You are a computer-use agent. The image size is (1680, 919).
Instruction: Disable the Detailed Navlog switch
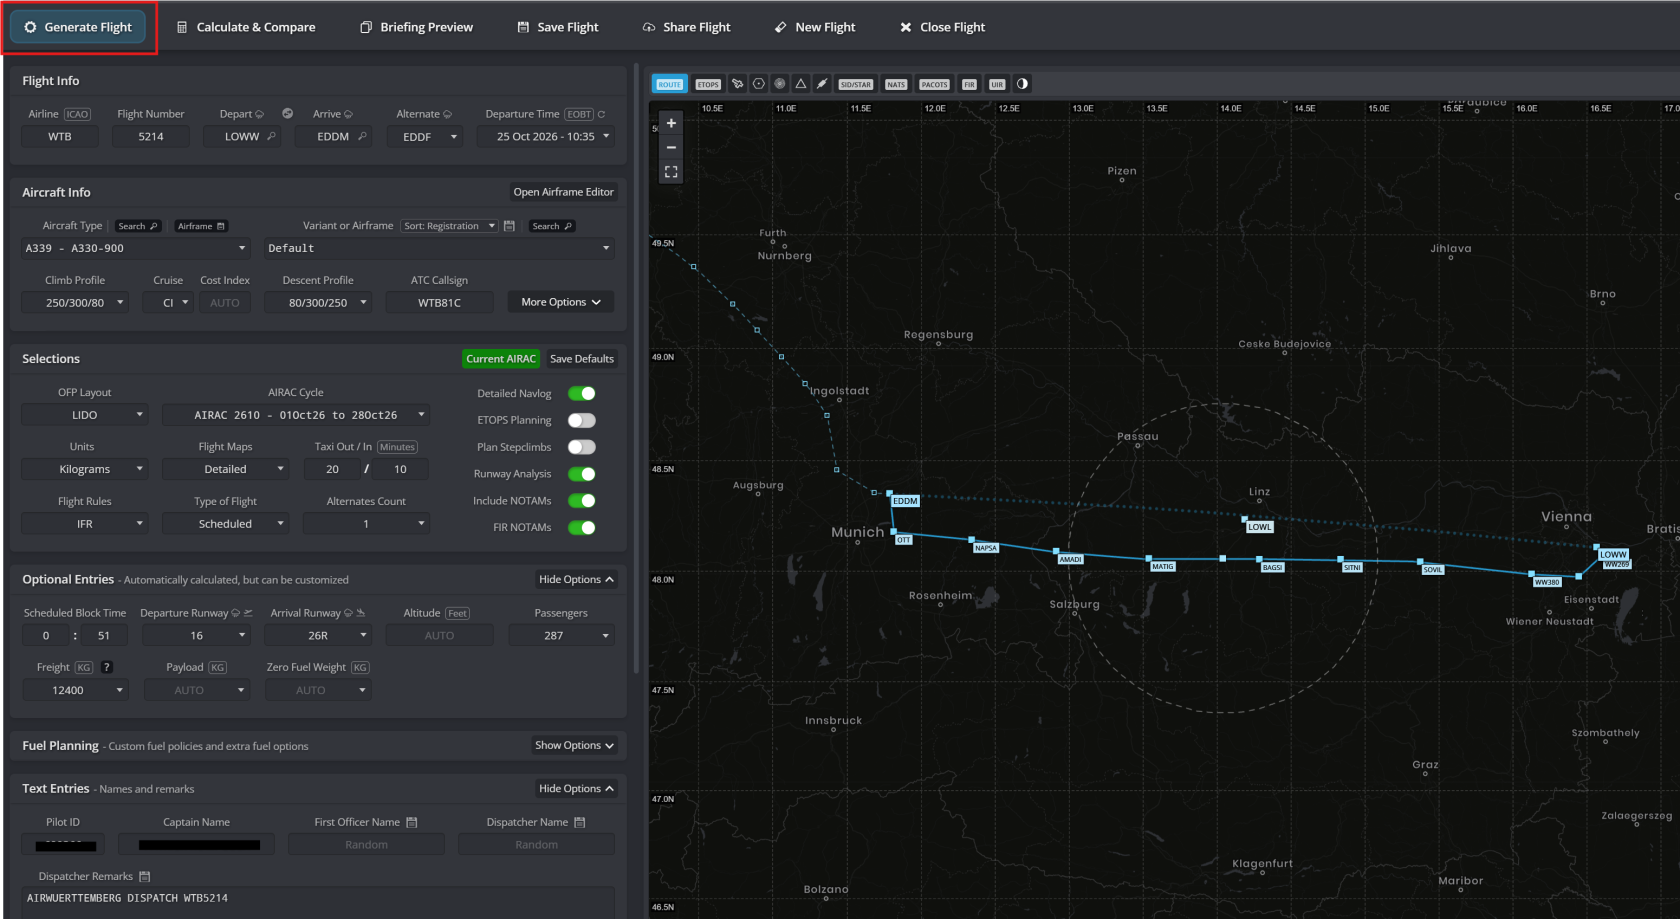[582, 393]
